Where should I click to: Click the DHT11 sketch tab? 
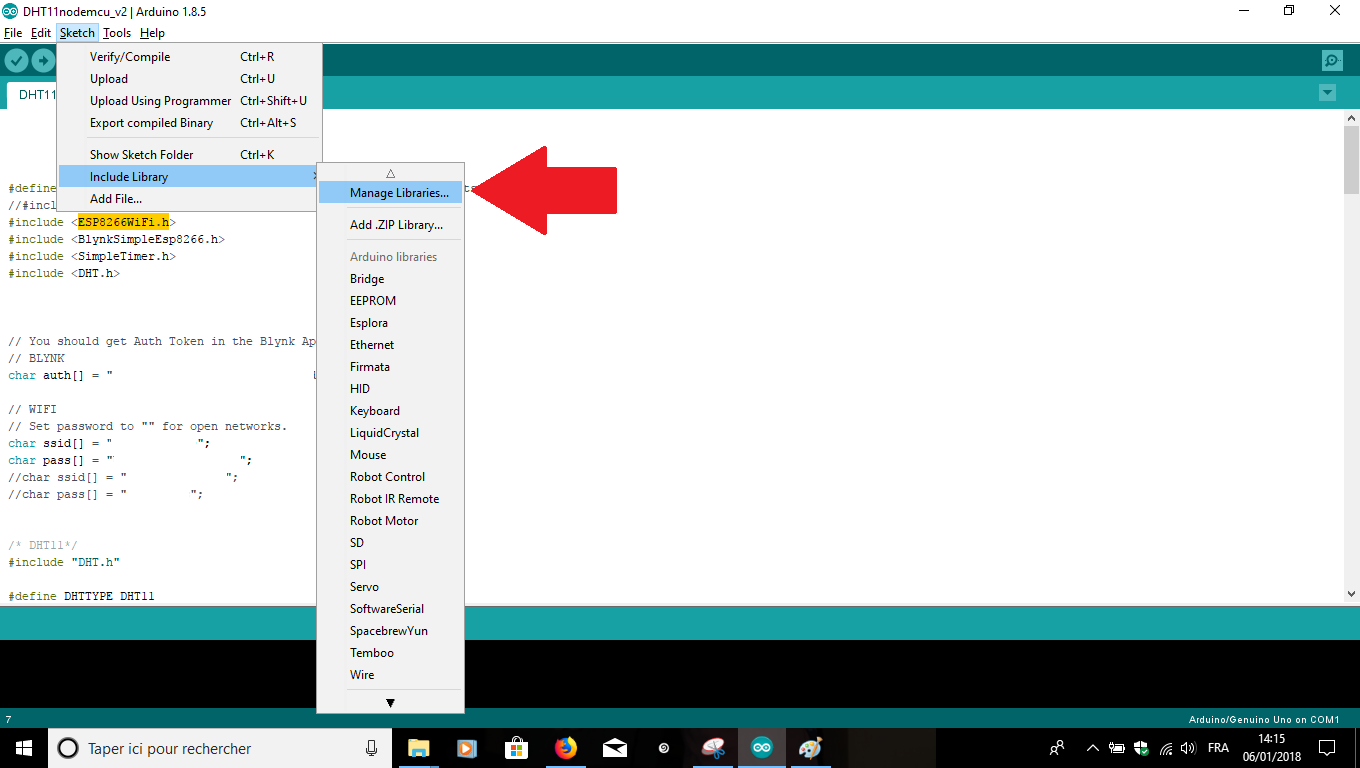pos(33,95)
